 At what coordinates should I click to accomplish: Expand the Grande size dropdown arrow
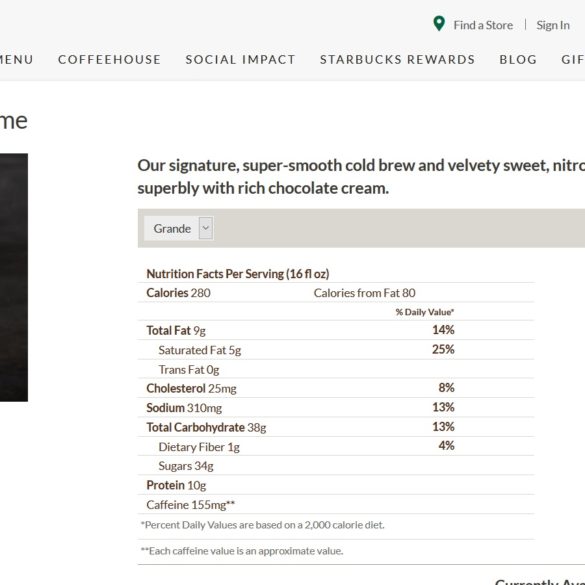point(206,228)
